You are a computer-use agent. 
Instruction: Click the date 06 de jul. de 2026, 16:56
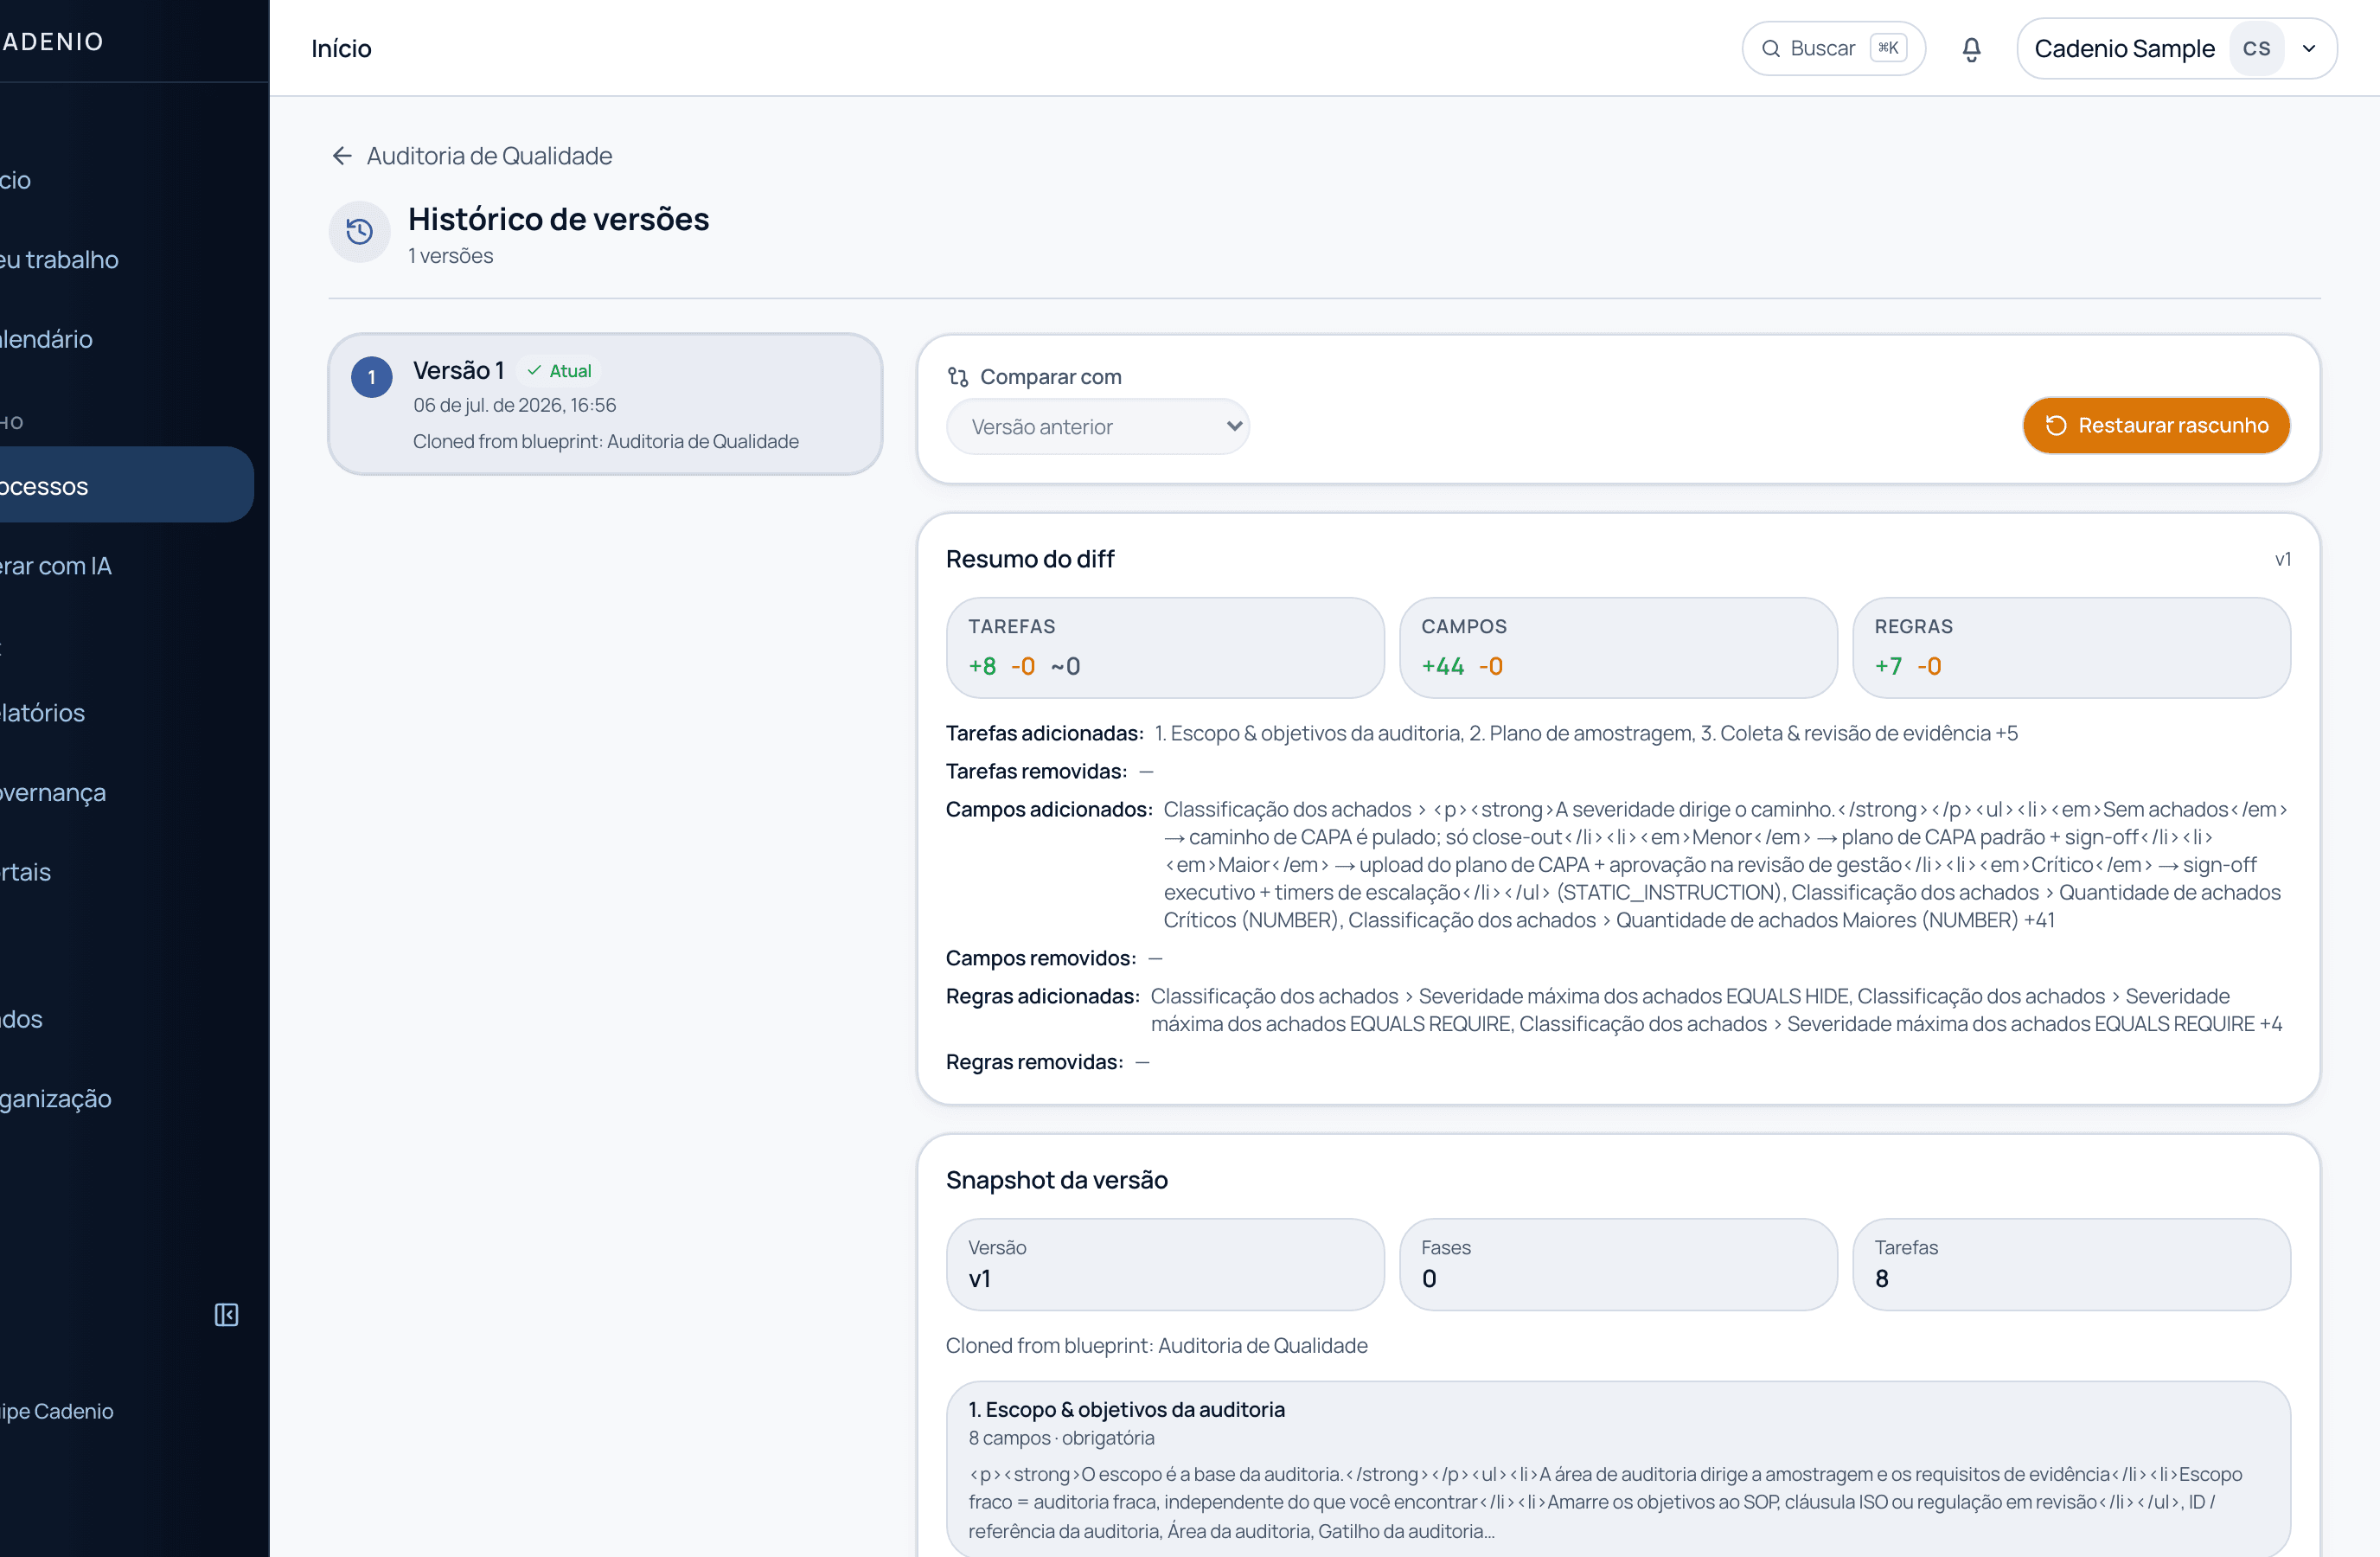pos(515,405)
